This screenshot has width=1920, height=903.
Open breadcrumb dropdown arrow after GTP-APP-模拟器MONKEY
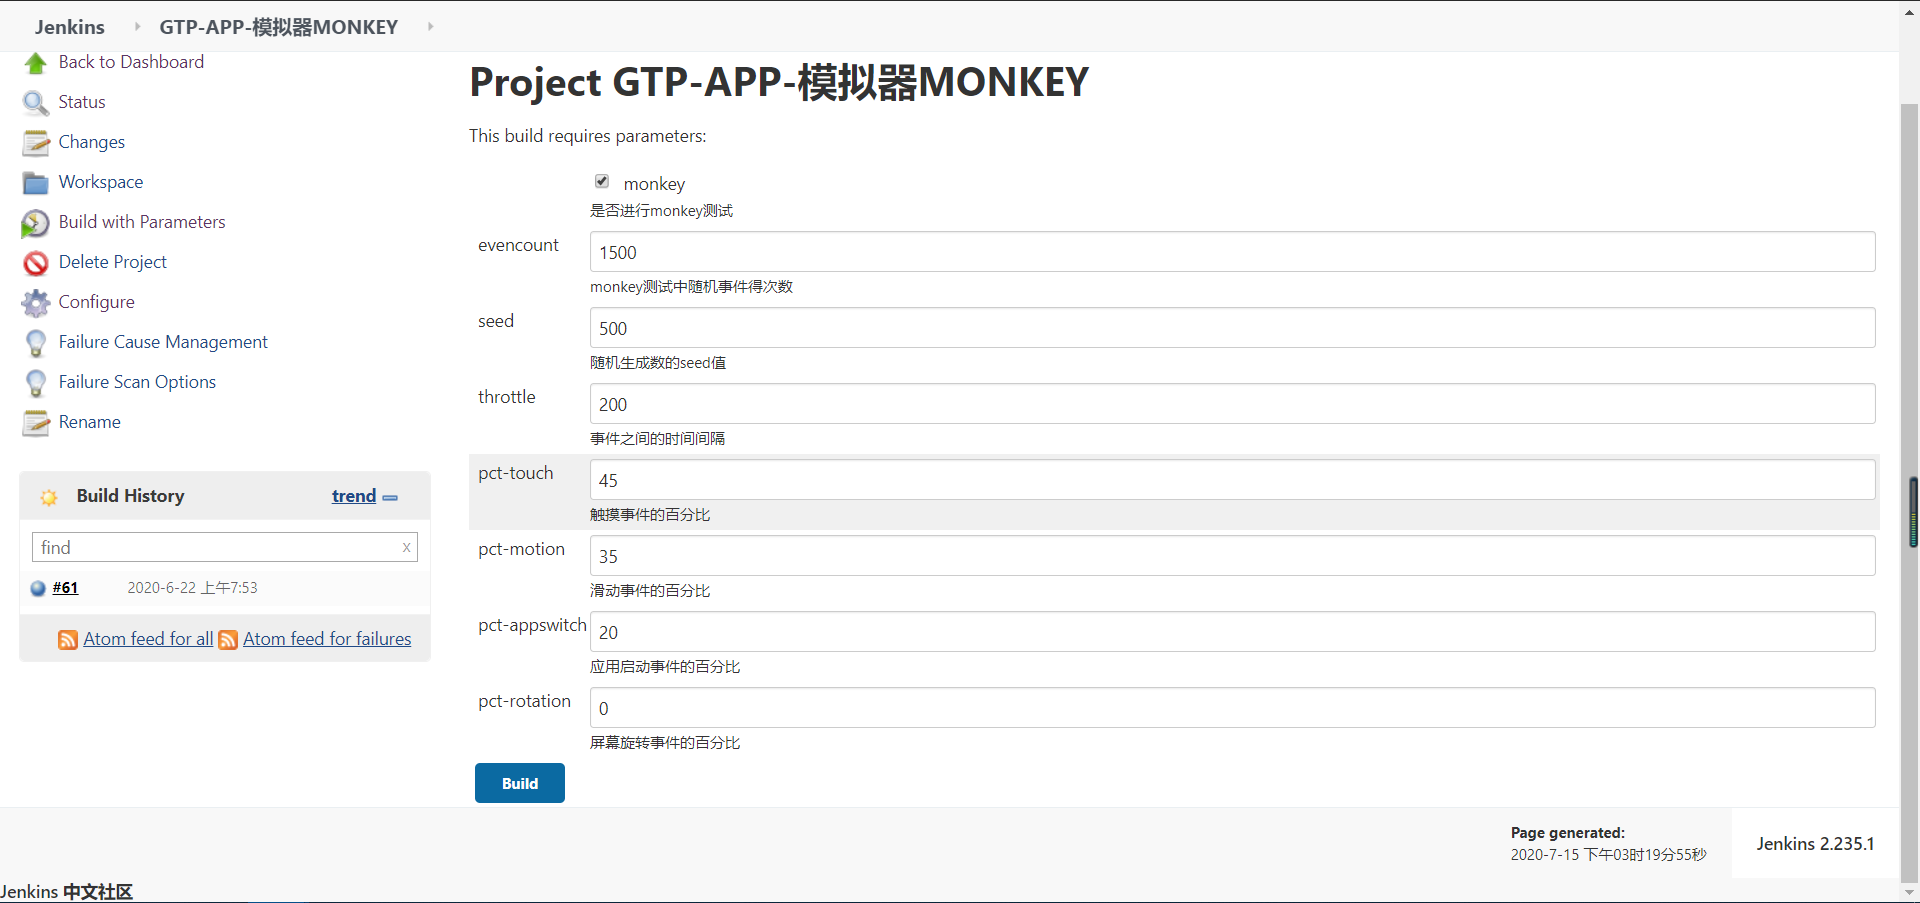(430, 26)
